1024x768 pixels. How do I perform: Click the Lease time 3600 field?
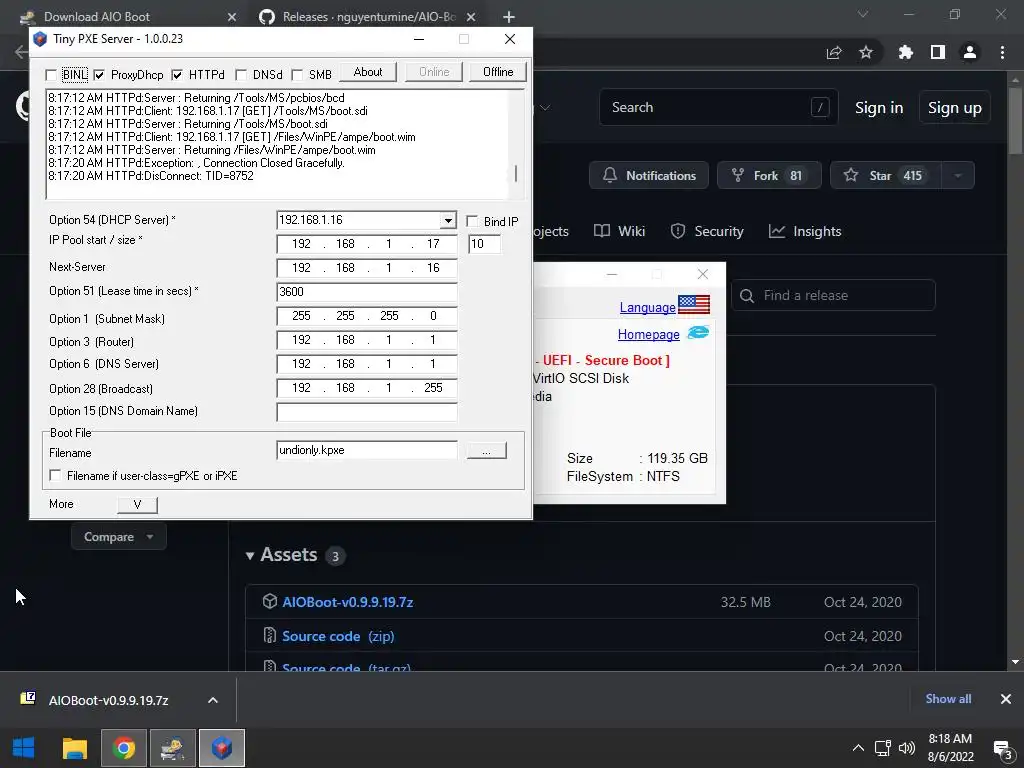pos(366,292)
